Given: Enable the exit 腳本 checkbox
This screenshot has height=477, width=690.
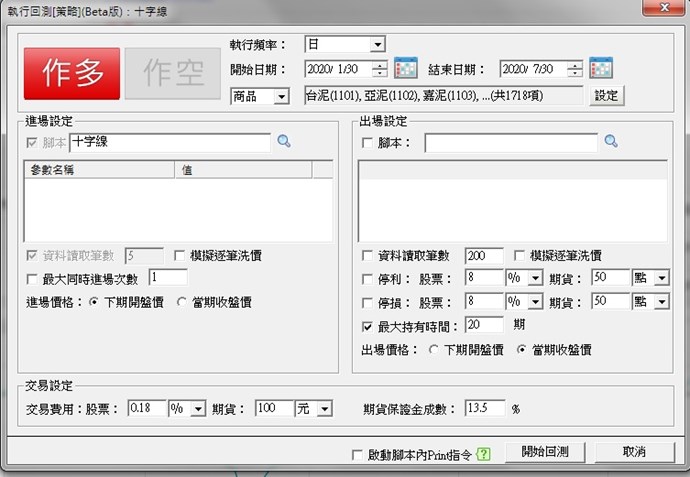Looking at the screenshot, I should 367,143.
